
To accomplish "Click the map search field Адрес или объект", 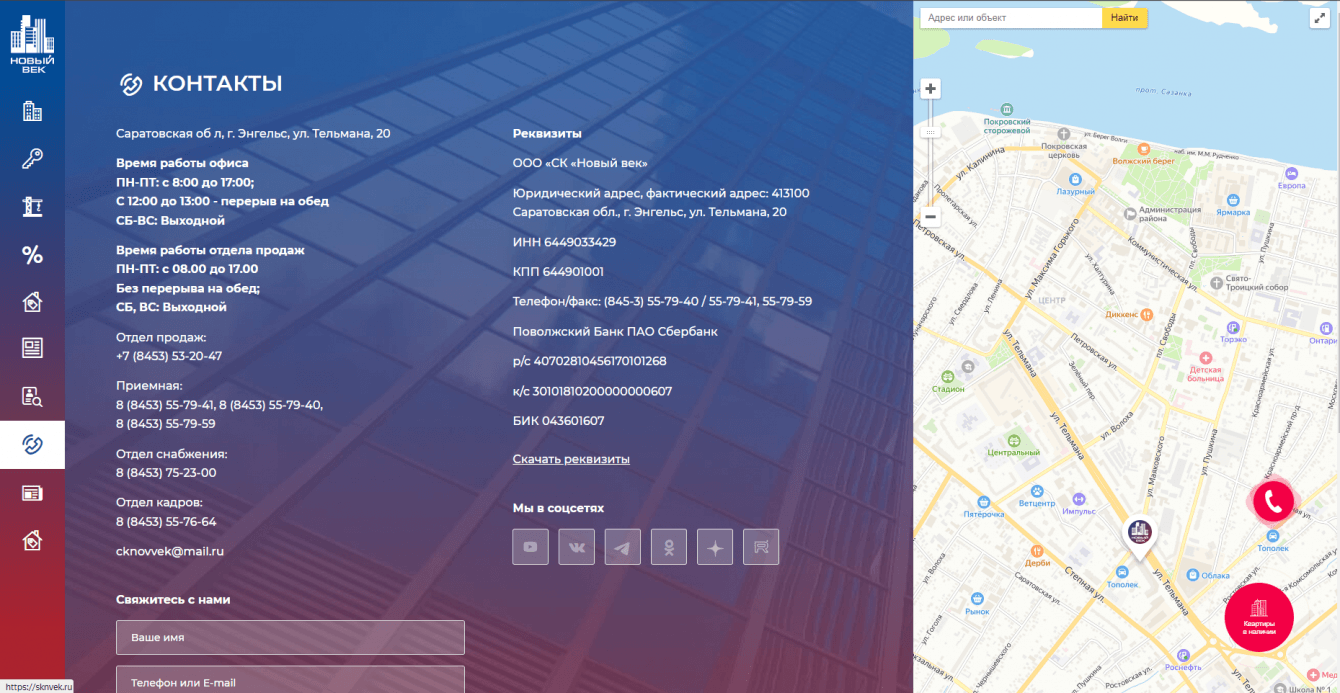I will 1010,18.
